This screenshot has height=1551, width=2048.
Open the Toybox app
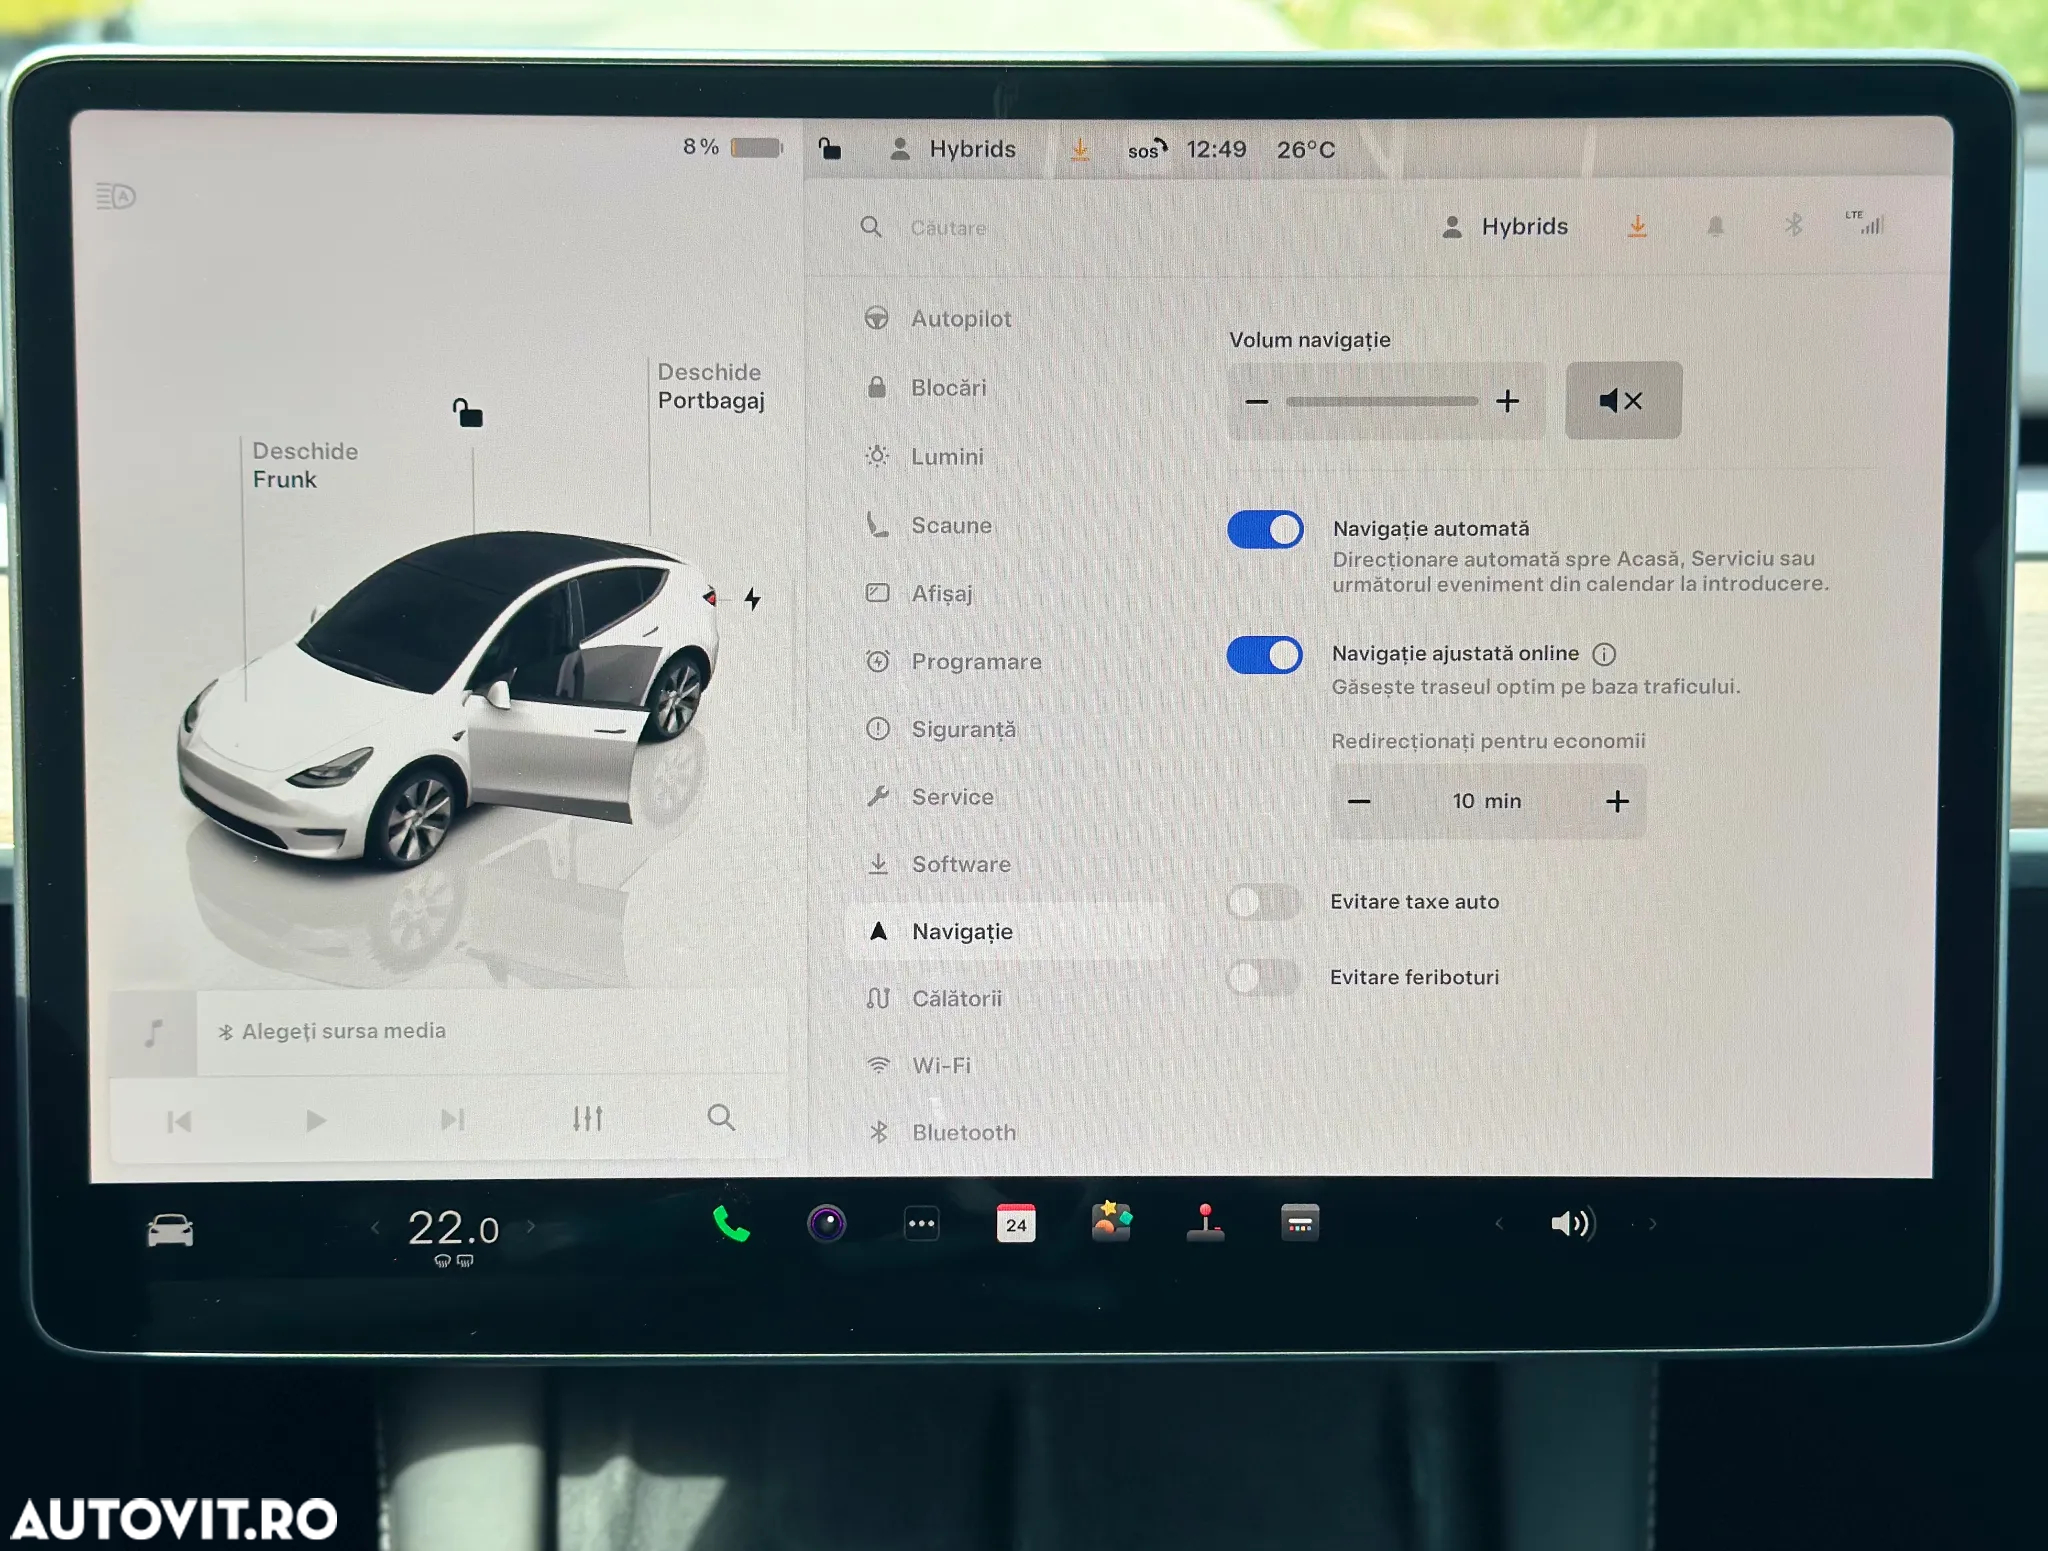(x=1111, y=1222)
